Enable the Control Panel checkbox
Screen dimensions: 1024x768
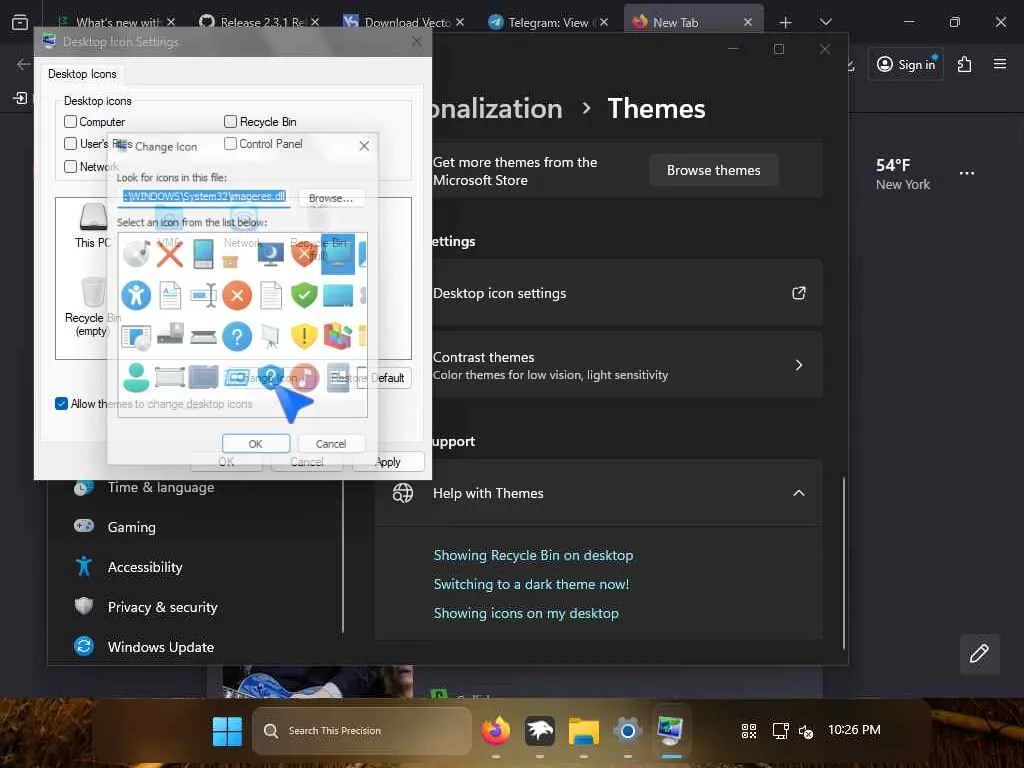click(230, 143)
